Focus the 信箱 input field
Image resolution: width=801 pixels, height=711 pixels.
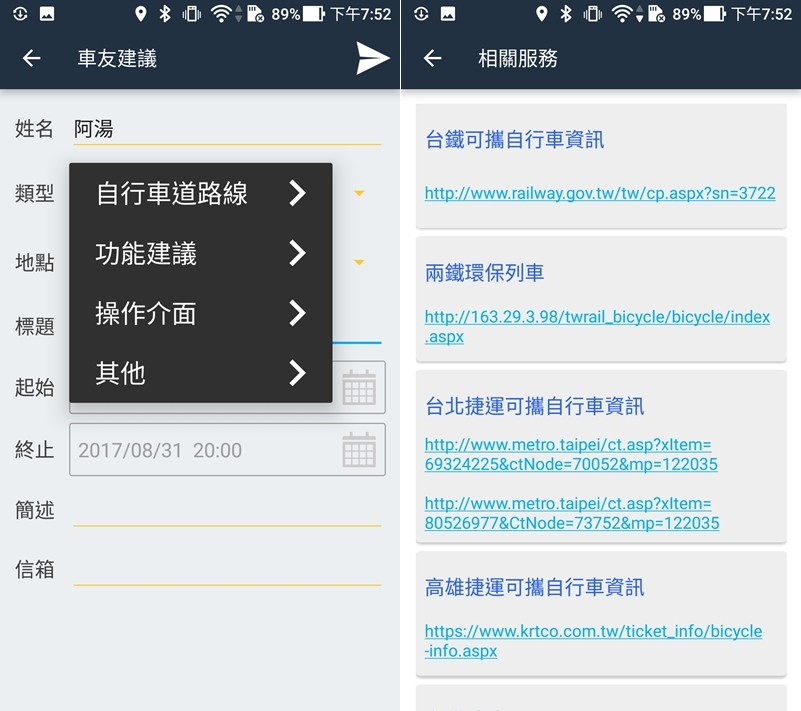click(x=227, y=571)
